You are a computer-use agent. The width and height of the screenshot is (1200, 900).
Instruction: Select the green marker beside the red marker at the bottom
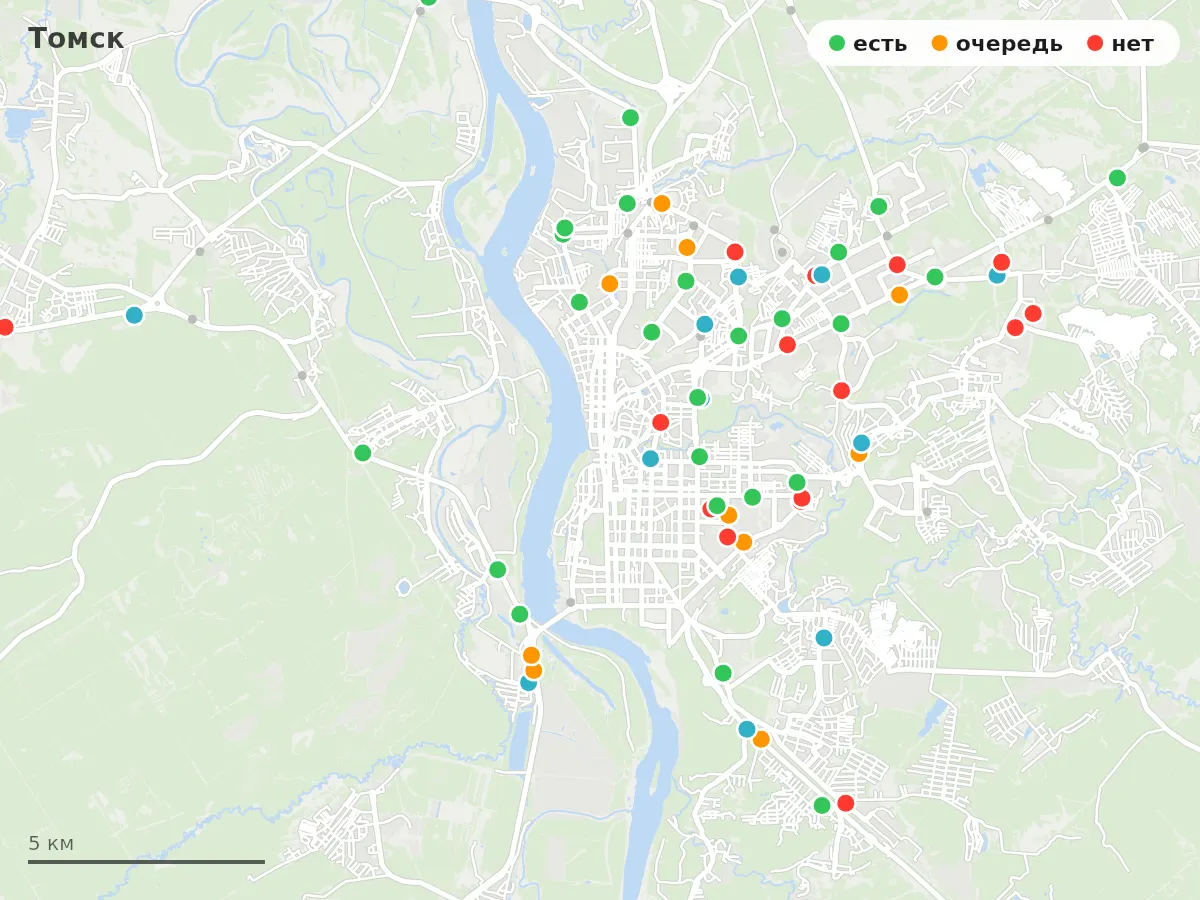pos(822,805)
